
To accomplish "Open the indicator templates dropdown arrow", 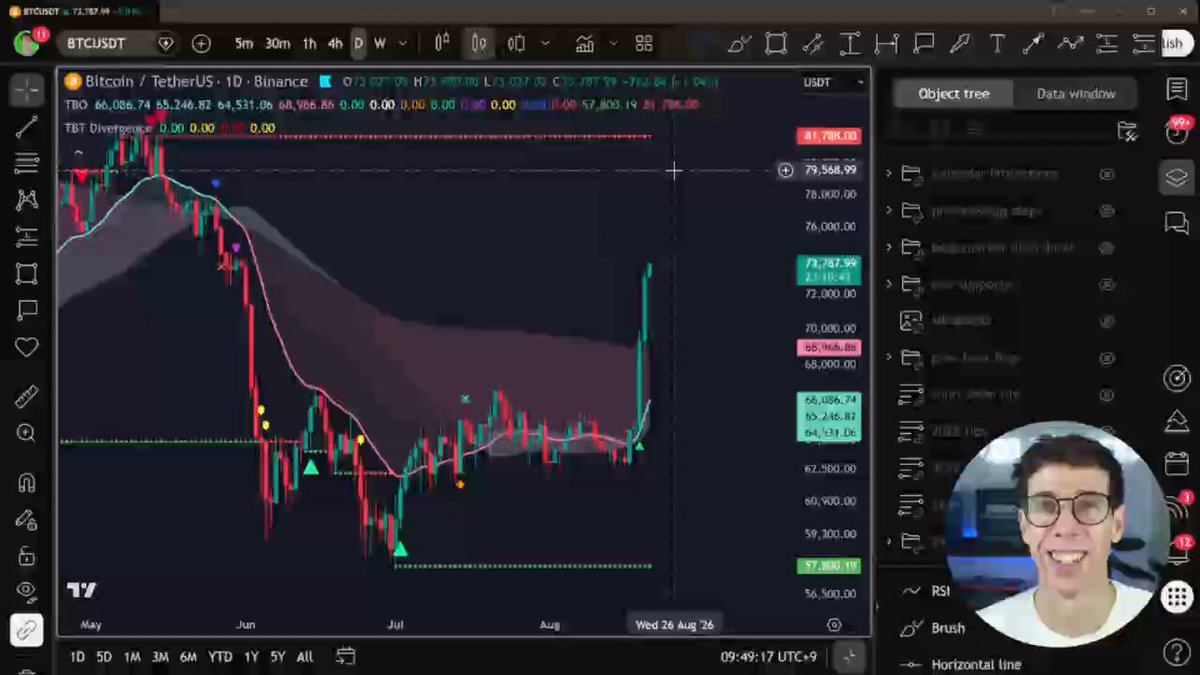I will pyautogui.click(x=613, y=44).
